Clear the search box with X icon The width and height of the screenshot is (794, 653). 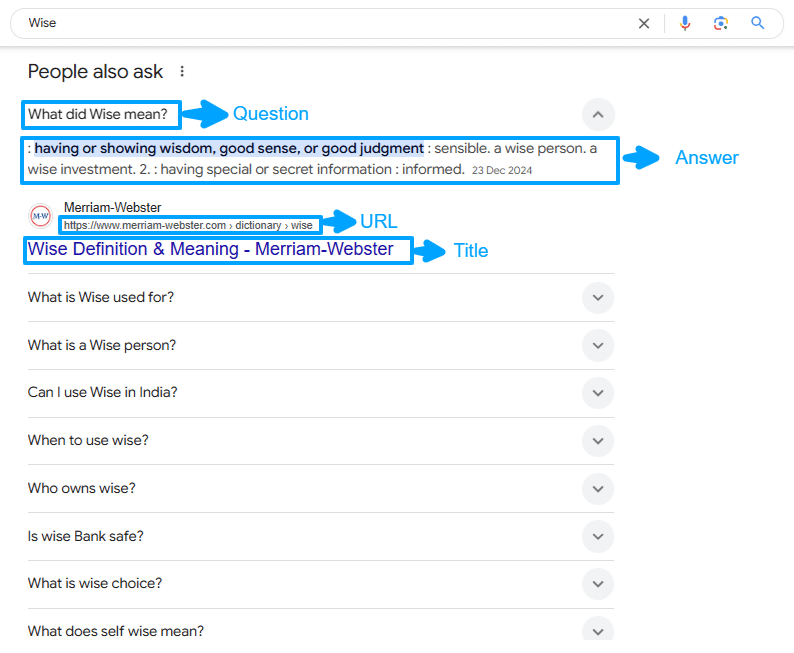click(644, 23)
